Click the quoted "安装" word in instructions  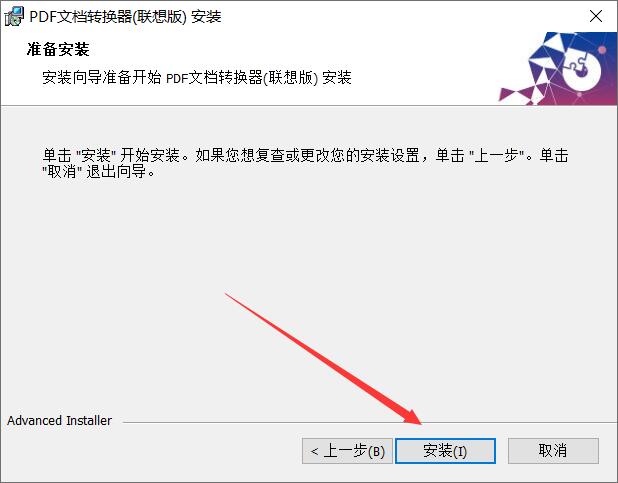[96, 155]
